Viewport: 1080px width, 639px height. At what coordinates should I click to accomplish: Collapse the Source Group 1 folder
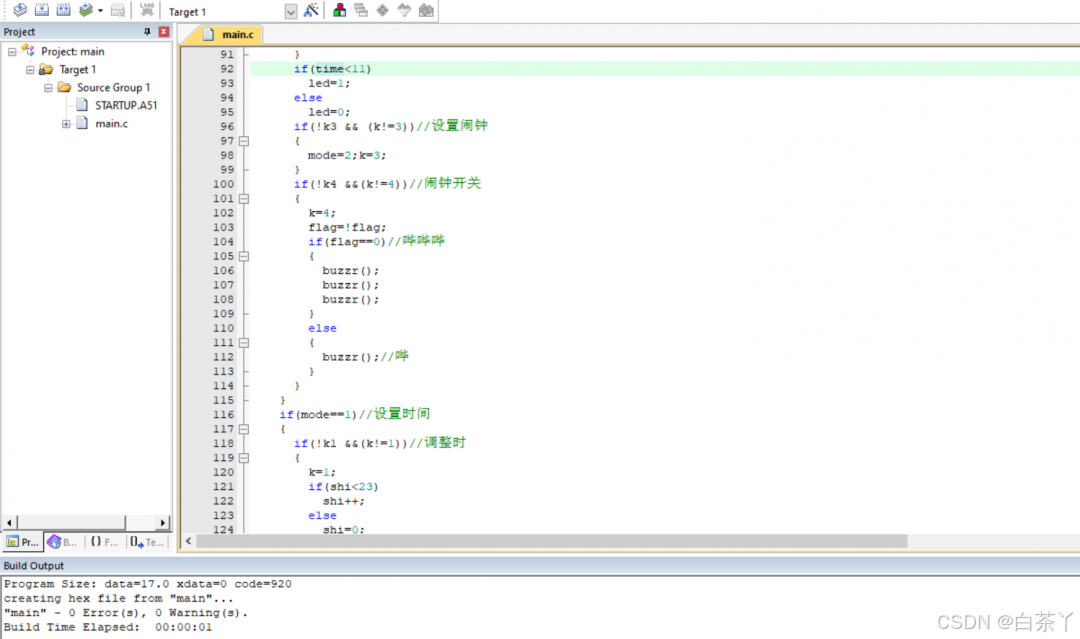tap(48, 88)
